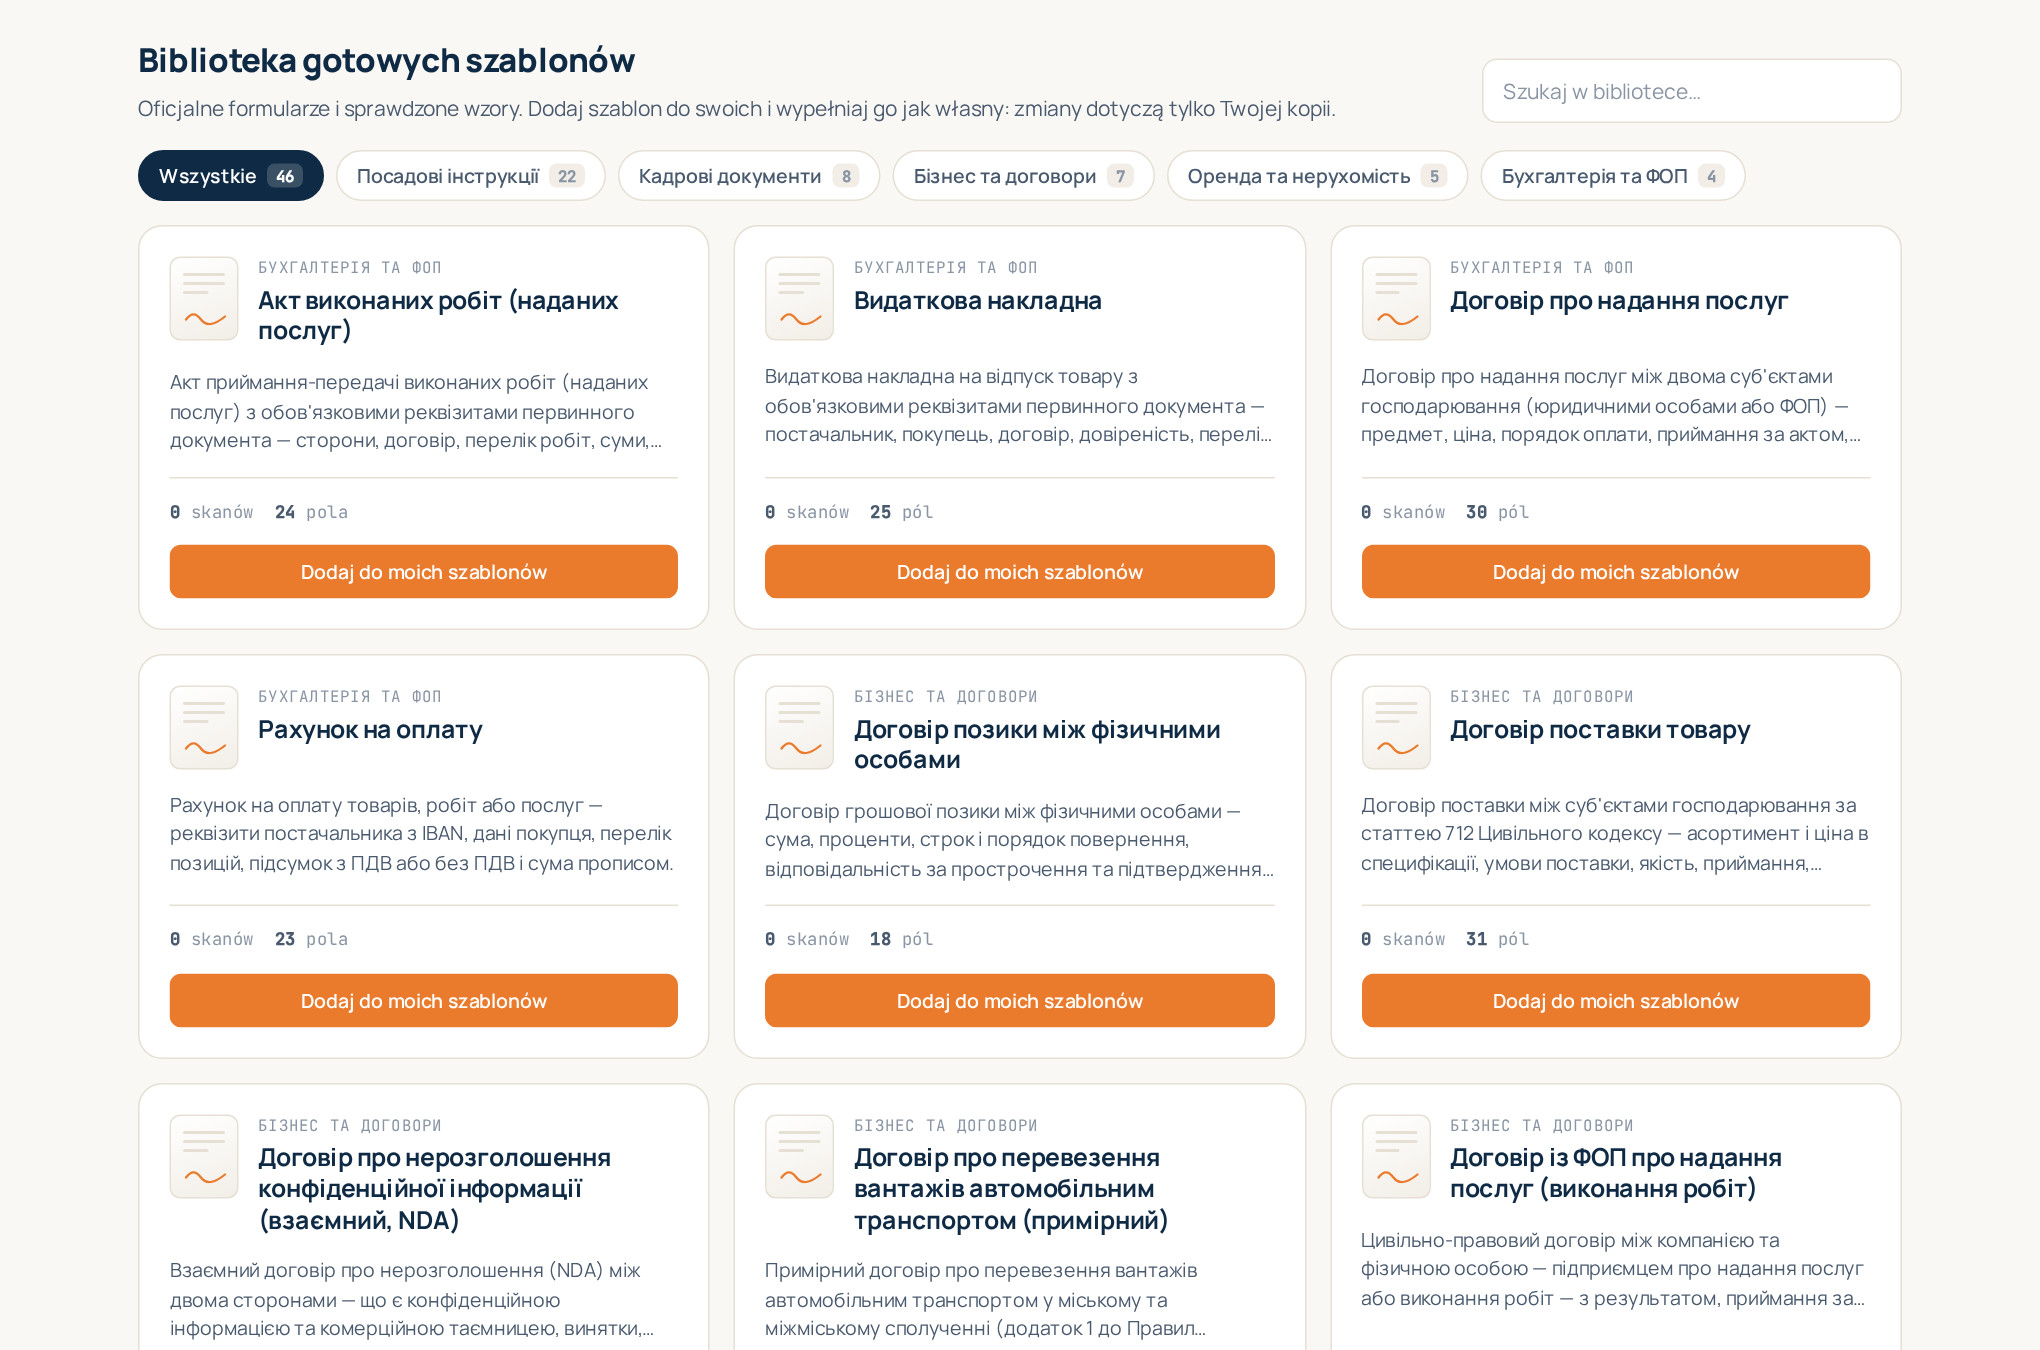
Task: Click the document icon for Договір позики між фізичними особами
Action: pos(799,727)
